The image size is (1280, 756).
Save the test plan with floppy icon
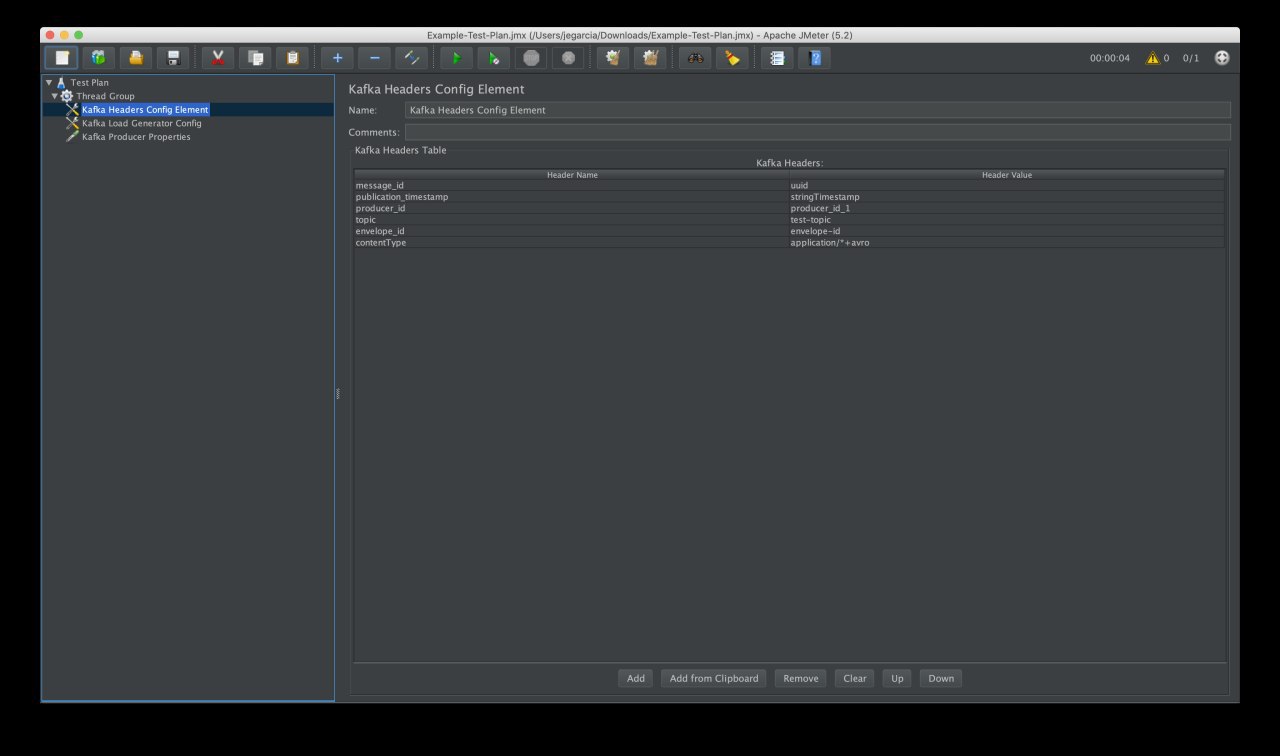173,58
